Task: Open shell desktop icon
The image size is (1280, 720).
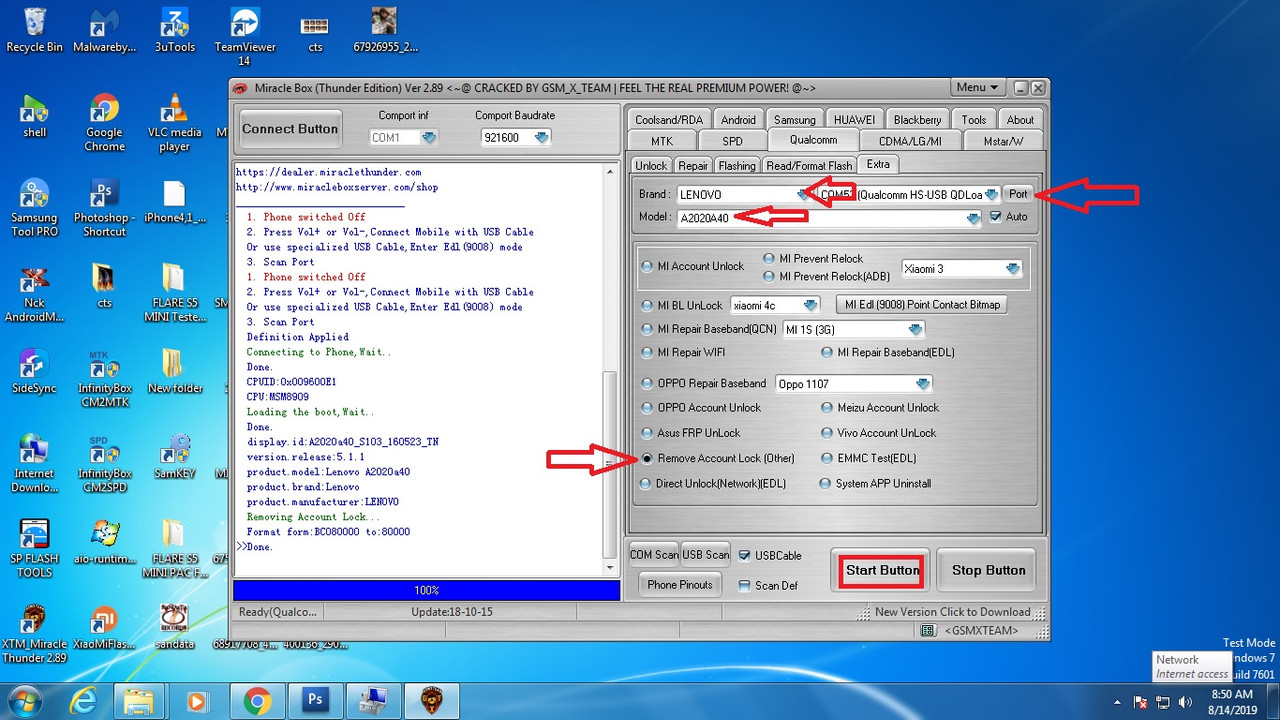Action: click(34, 116)
